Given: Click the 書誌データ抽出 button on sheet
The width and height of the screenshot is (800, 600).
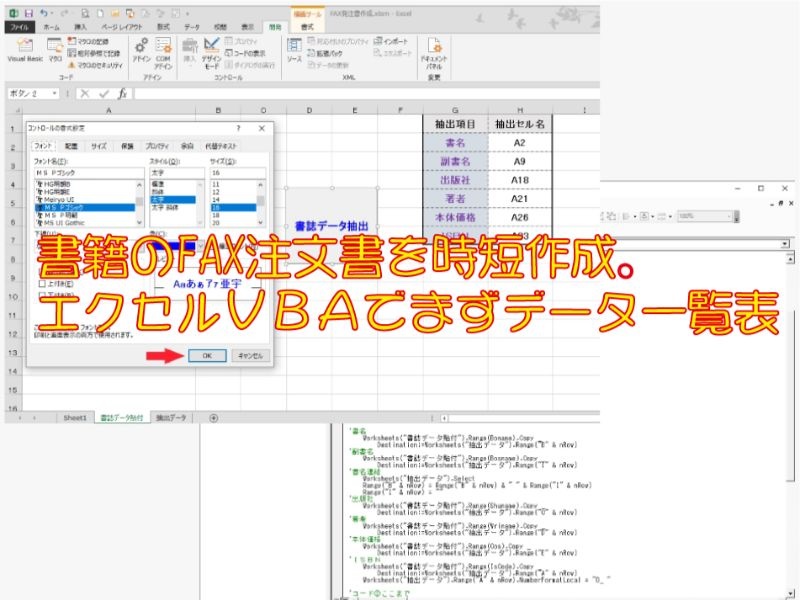Looking at the screenshot, I should 334,227.
